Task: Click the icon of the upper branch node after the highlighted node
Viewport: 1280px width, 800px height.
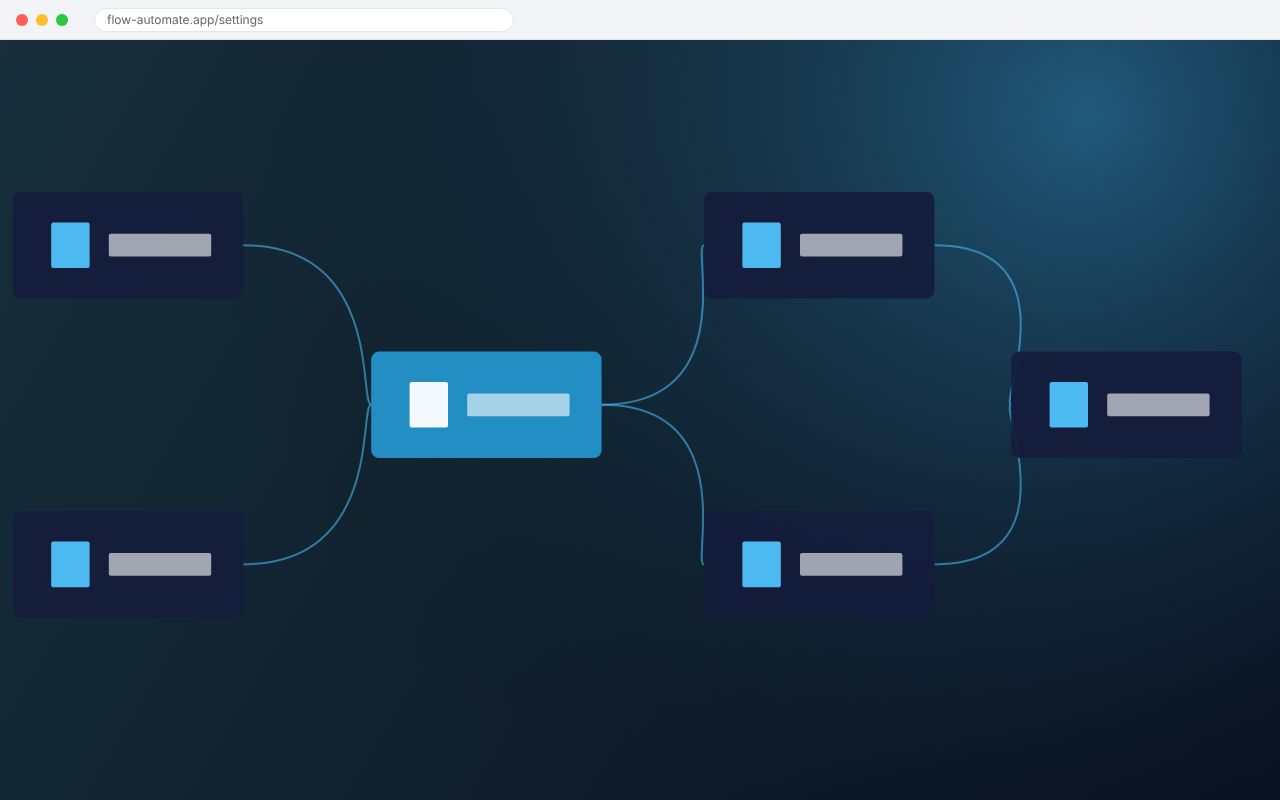Action: click(761, 245)
